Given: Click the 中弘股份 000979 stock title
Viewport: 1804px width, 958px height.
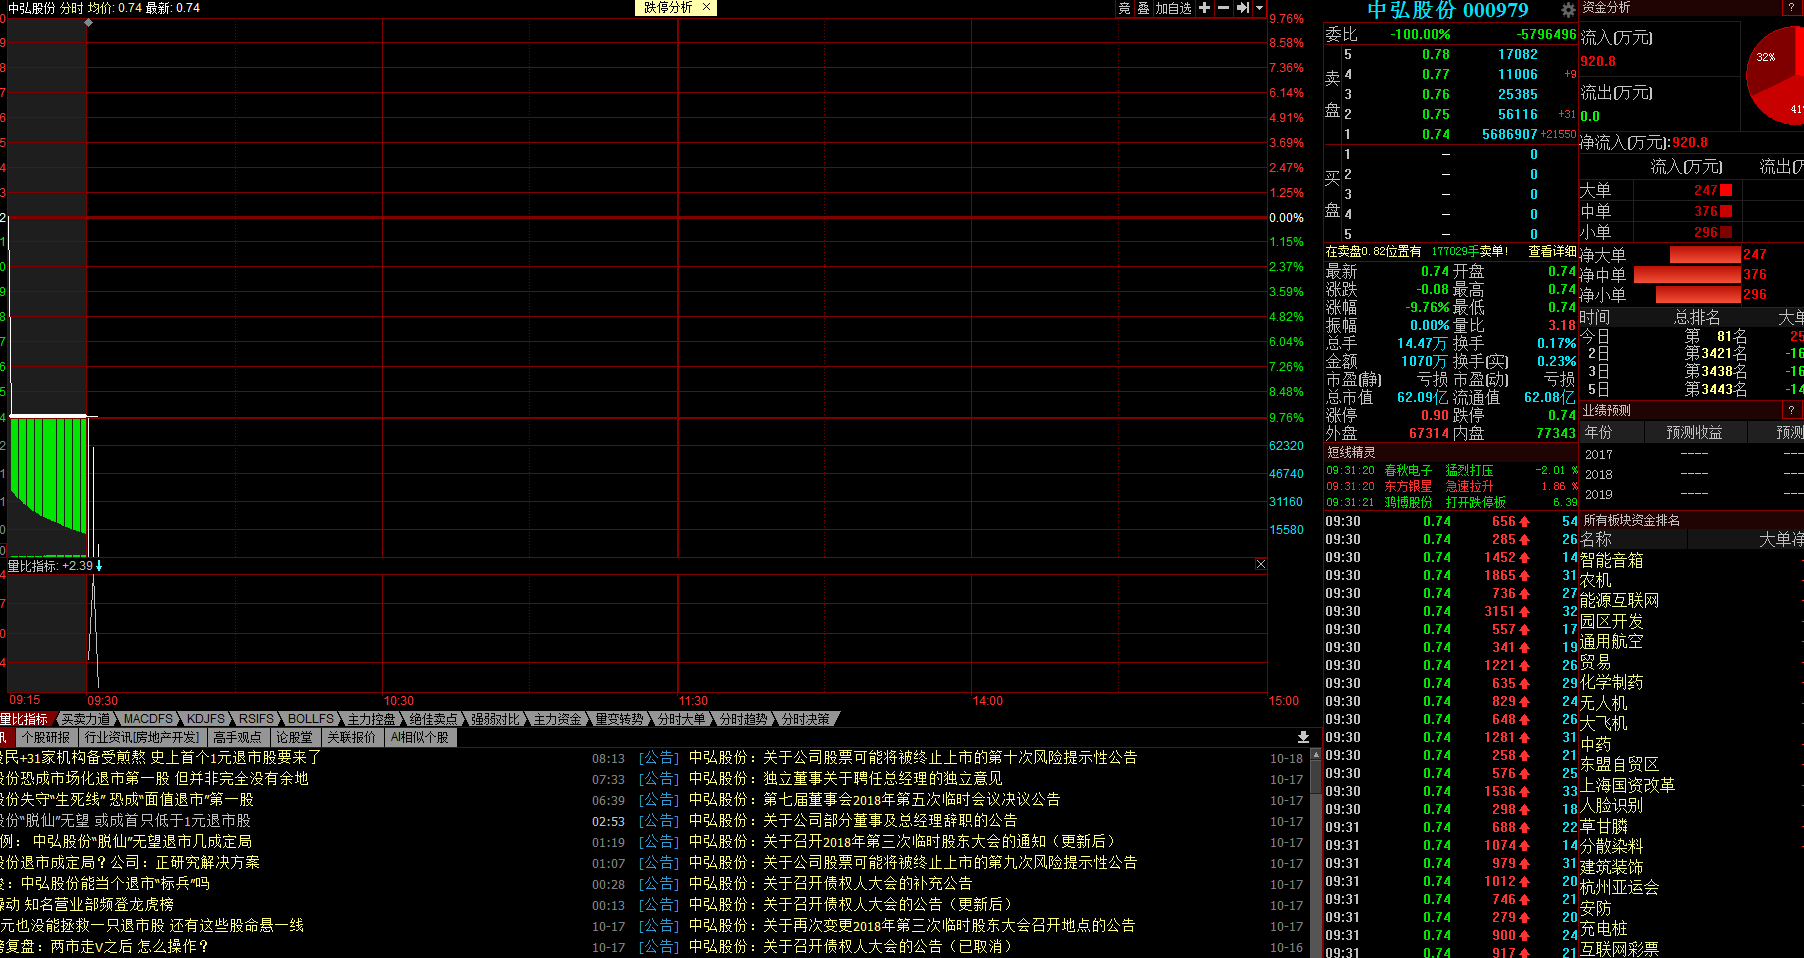Looking at the screenshot, I should tap(1448, 11).
